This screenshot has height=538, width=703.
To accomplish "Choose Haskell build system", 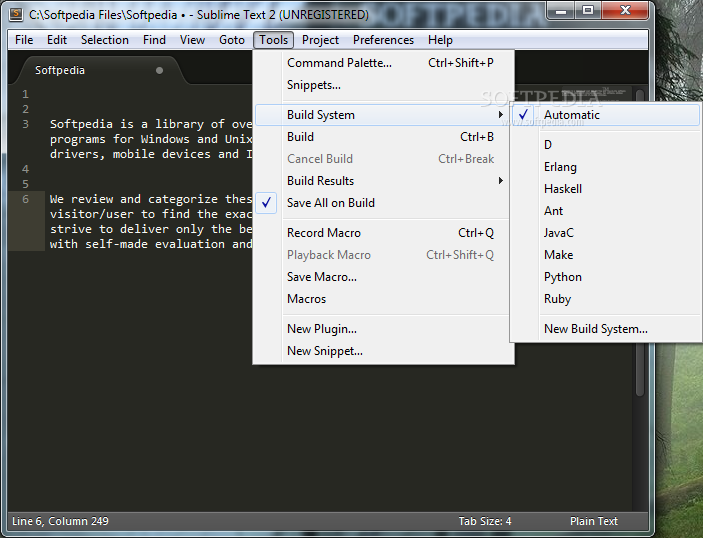I will pyautogui.click(x=606, y=189).
